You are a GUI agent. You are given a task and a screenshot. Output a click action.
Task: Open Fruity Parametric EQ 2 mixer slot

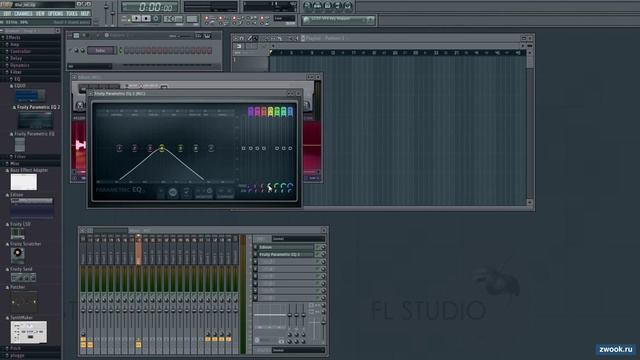(x=286, y=254)
